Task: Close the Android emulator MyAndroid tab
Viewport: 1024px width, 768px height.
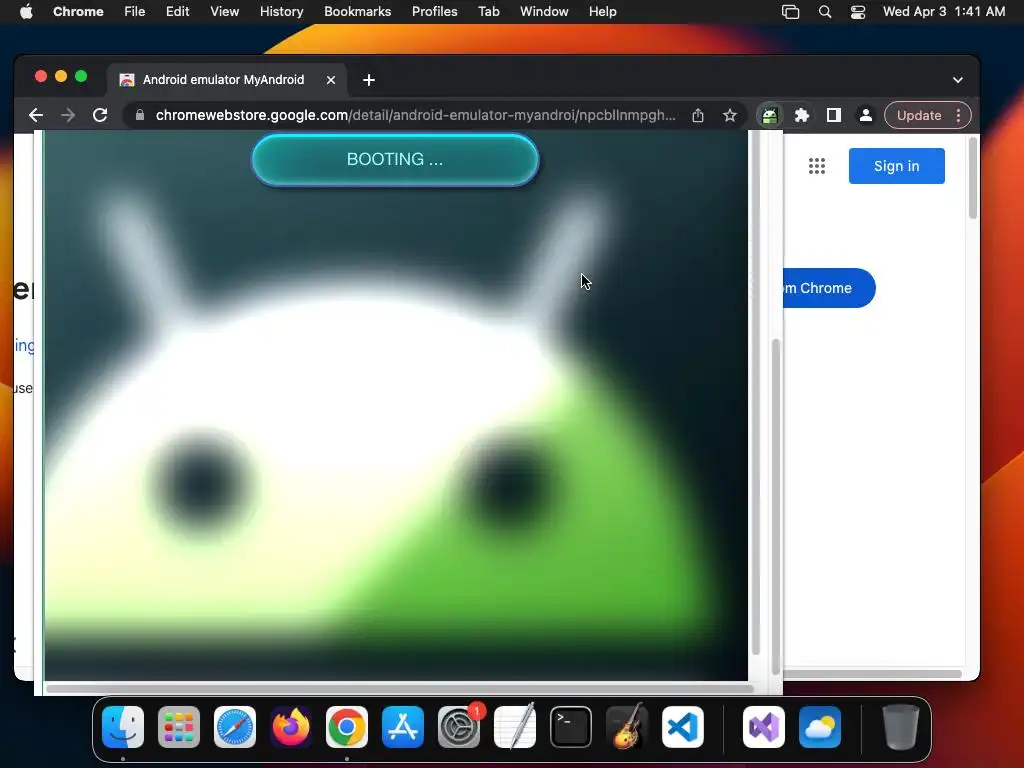Action: click(331, 80)
